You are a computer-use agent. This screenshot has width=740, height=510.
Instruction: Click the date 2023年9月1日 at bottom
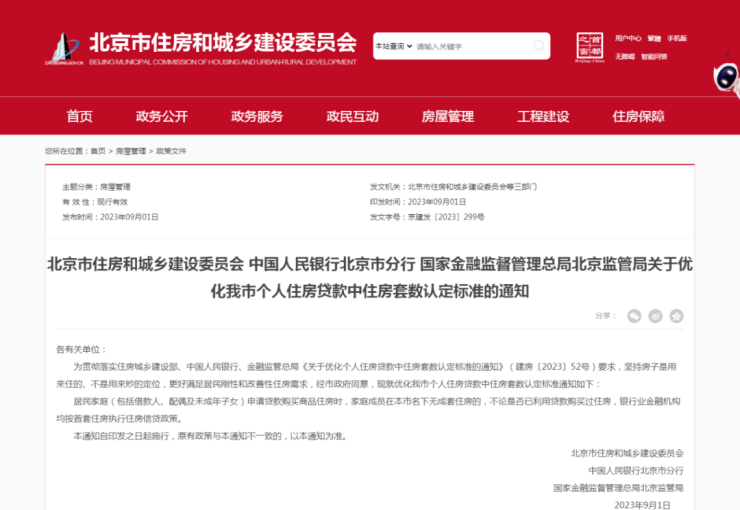pyautogui.click(x=642, y=505)
